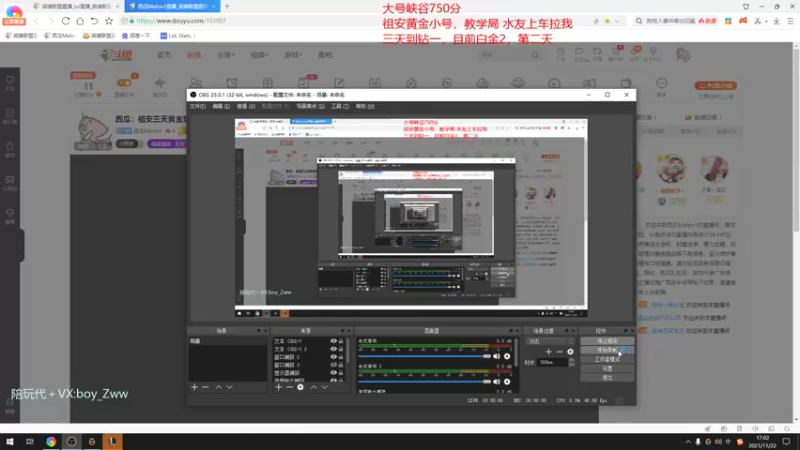
Task: Switch to the first browser tab
Action: coord(75,6)
